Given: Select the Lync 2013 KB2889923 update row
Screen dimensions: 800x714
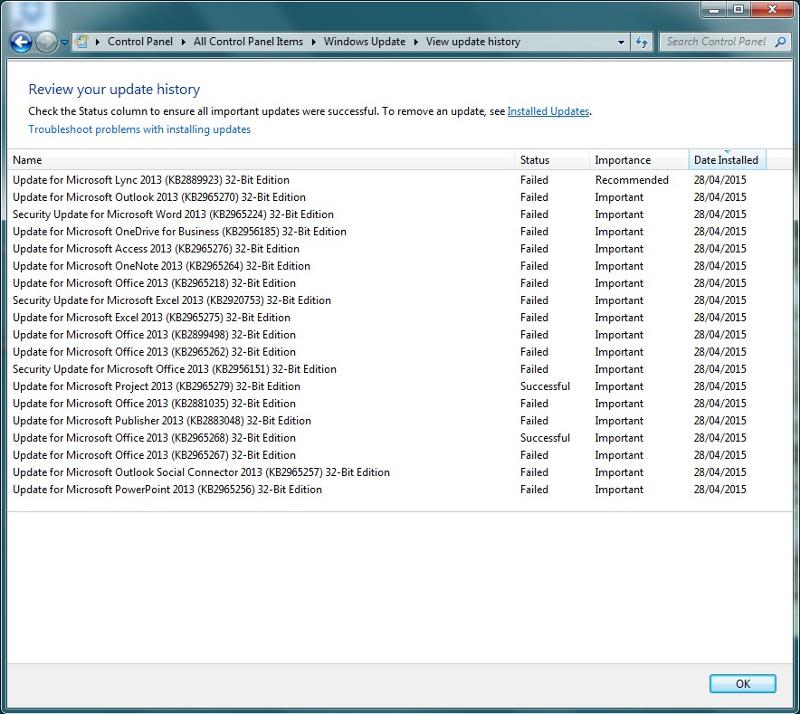Looking at the screenshot, I should tap(151, 180).
